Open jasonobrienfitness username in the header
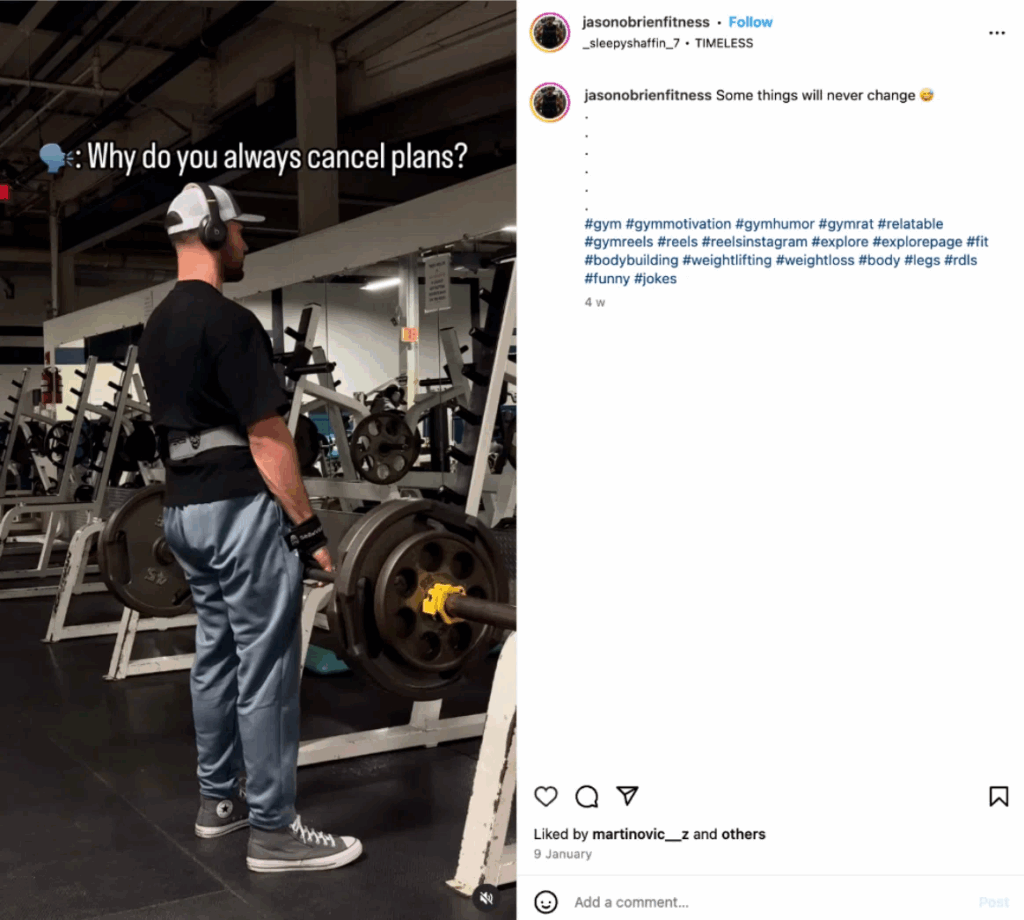This screenshot has width=1024, height=920. pyautogui.click(x=646, y=22)
